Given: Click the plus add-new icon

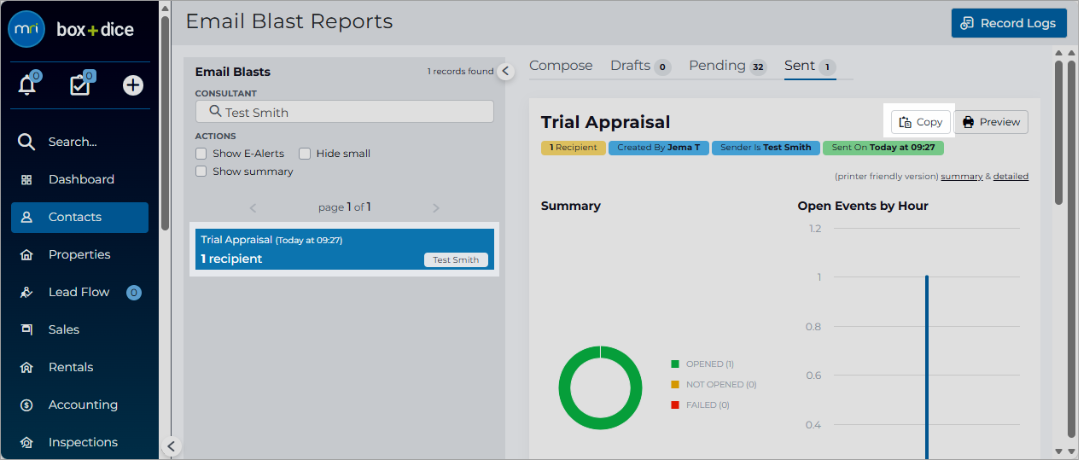Looking at the screenshot, I should (x=133, y=85).
